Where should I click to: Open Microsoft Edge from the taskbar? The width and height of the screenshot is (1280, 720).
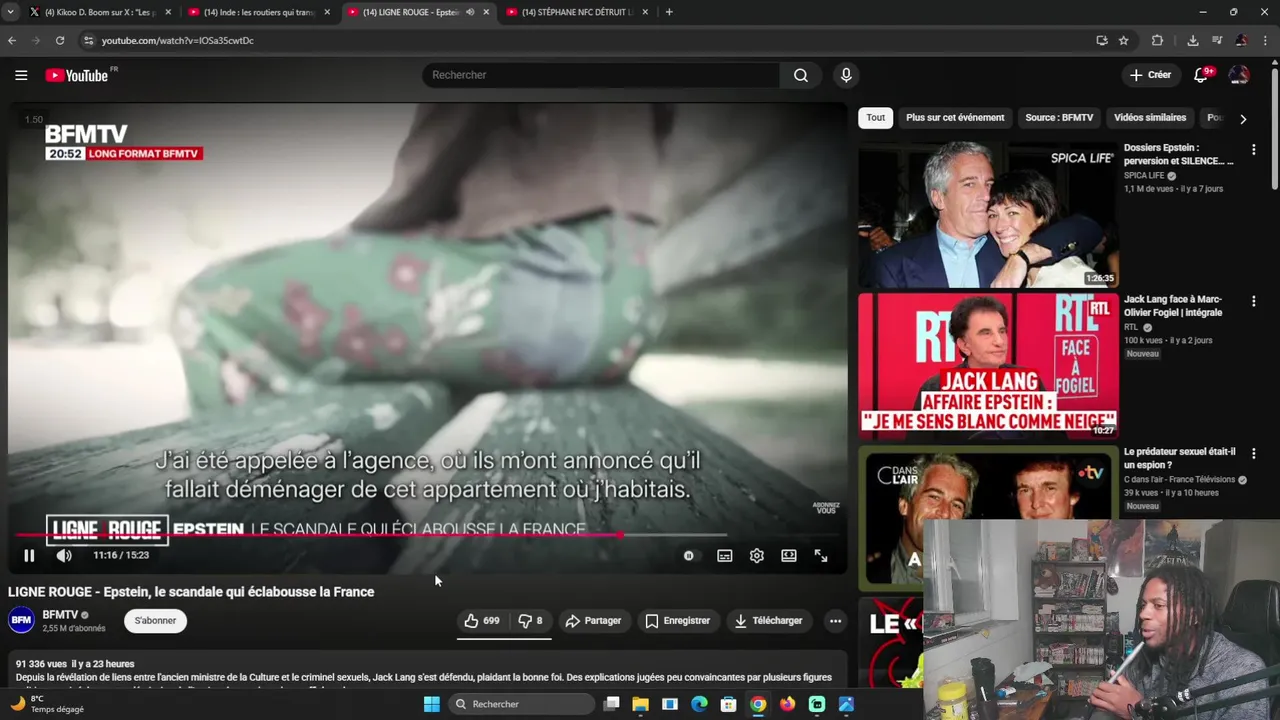click(700, 704)
